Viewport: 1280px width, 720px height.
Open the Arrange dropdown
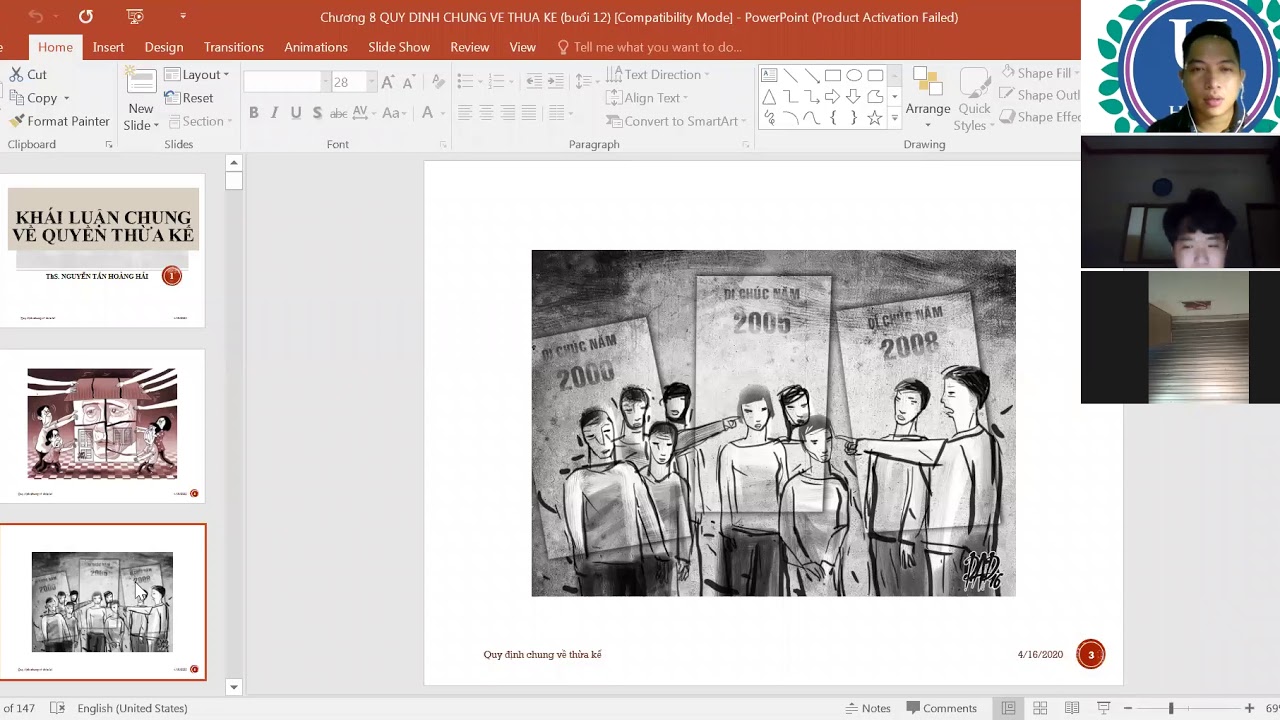click(x=928, y=99)
